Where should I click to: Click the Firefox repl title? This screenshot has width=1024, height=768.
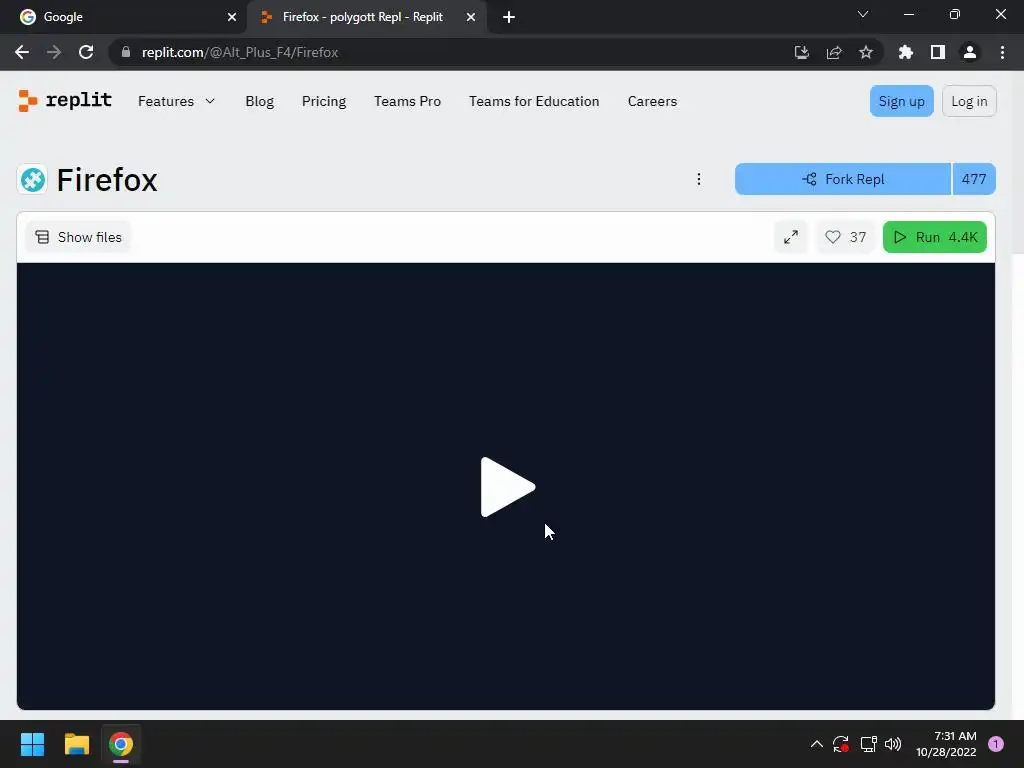[107, 180]
